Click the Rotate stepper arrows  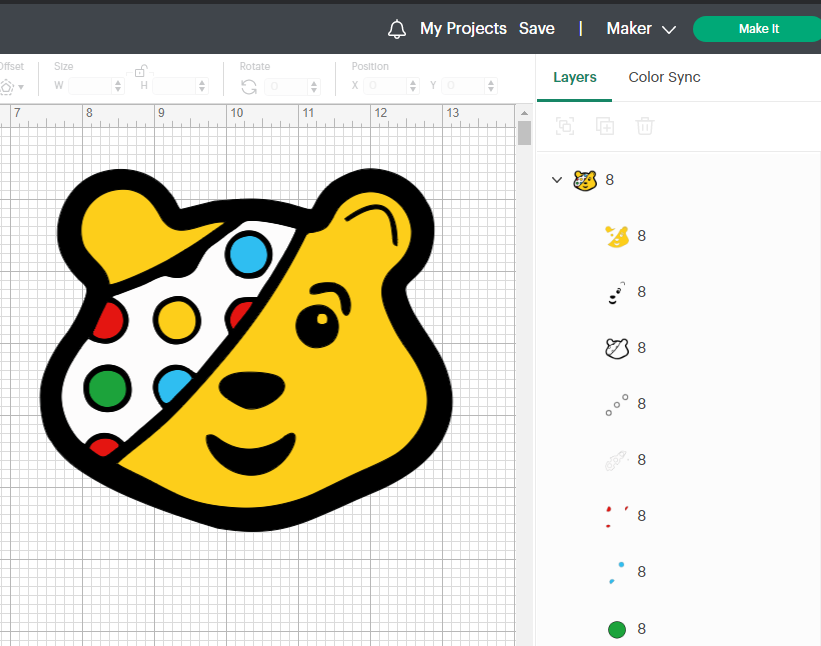click(314, 86)
